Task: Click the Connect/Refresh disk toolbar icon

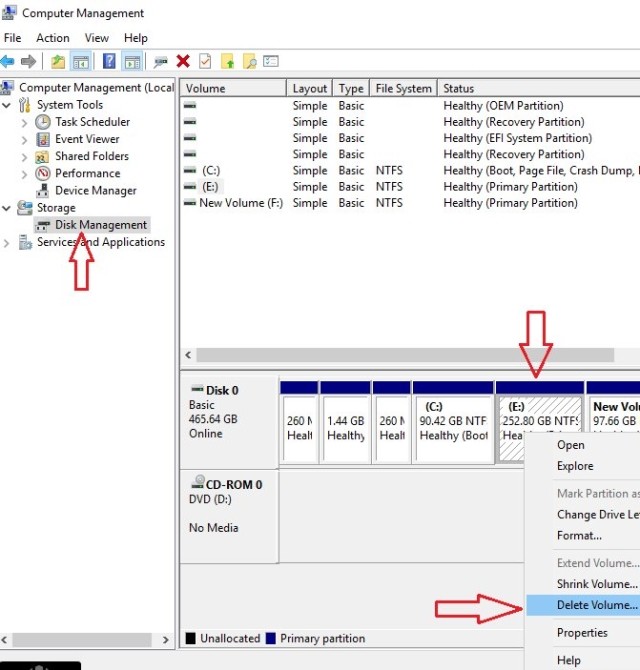Action: [161, 62]
